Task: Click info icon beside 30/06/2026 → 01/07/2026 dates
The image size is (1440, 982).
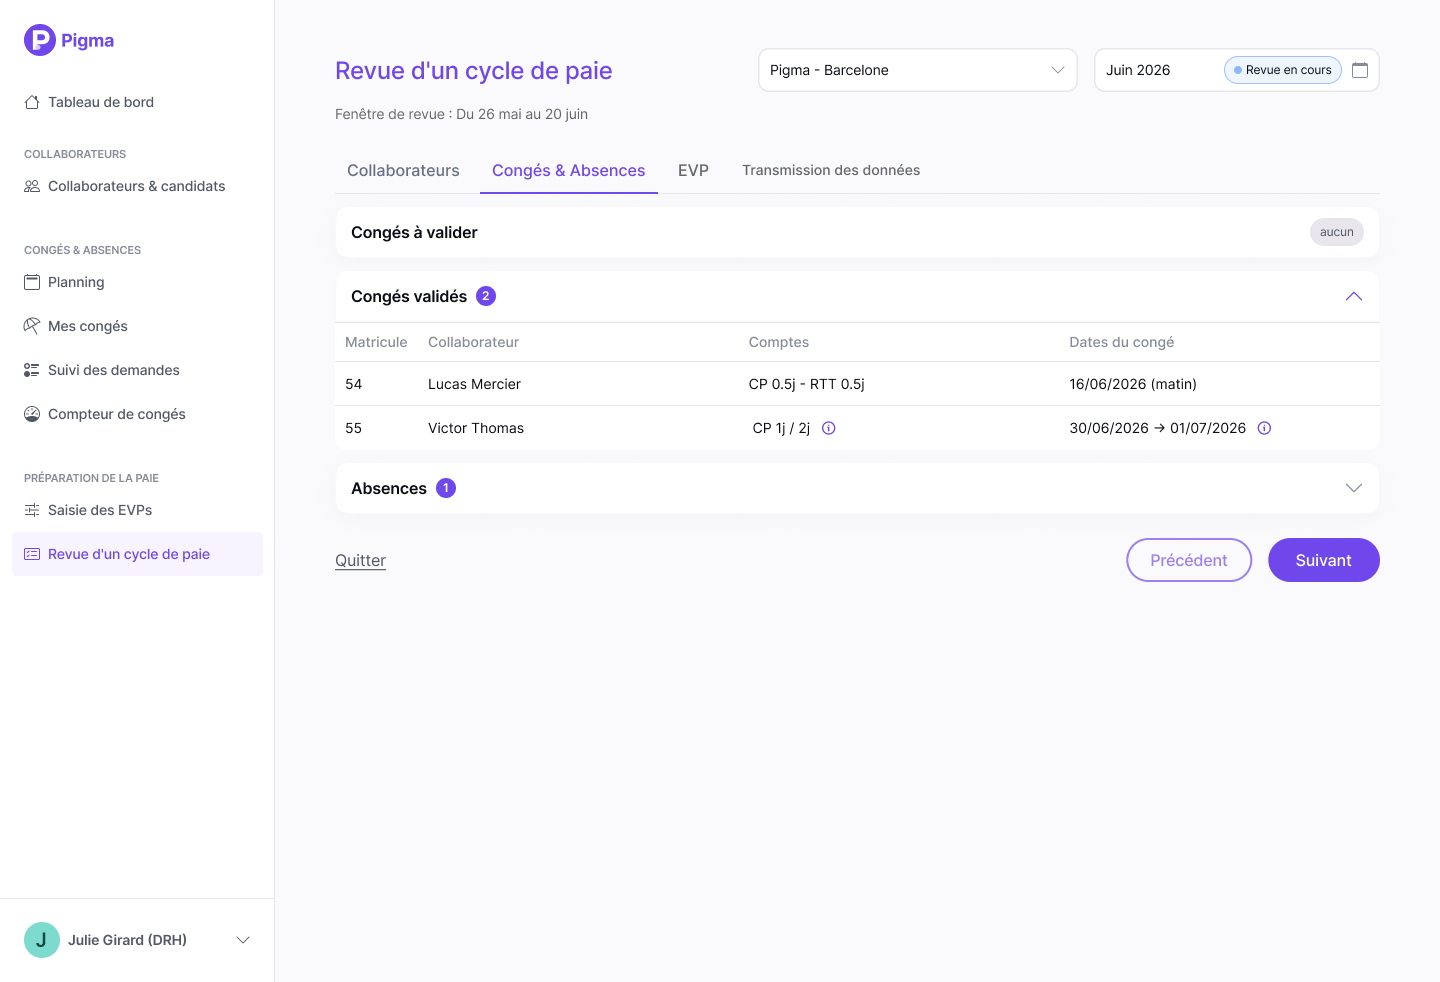Action: (1264, 428)
